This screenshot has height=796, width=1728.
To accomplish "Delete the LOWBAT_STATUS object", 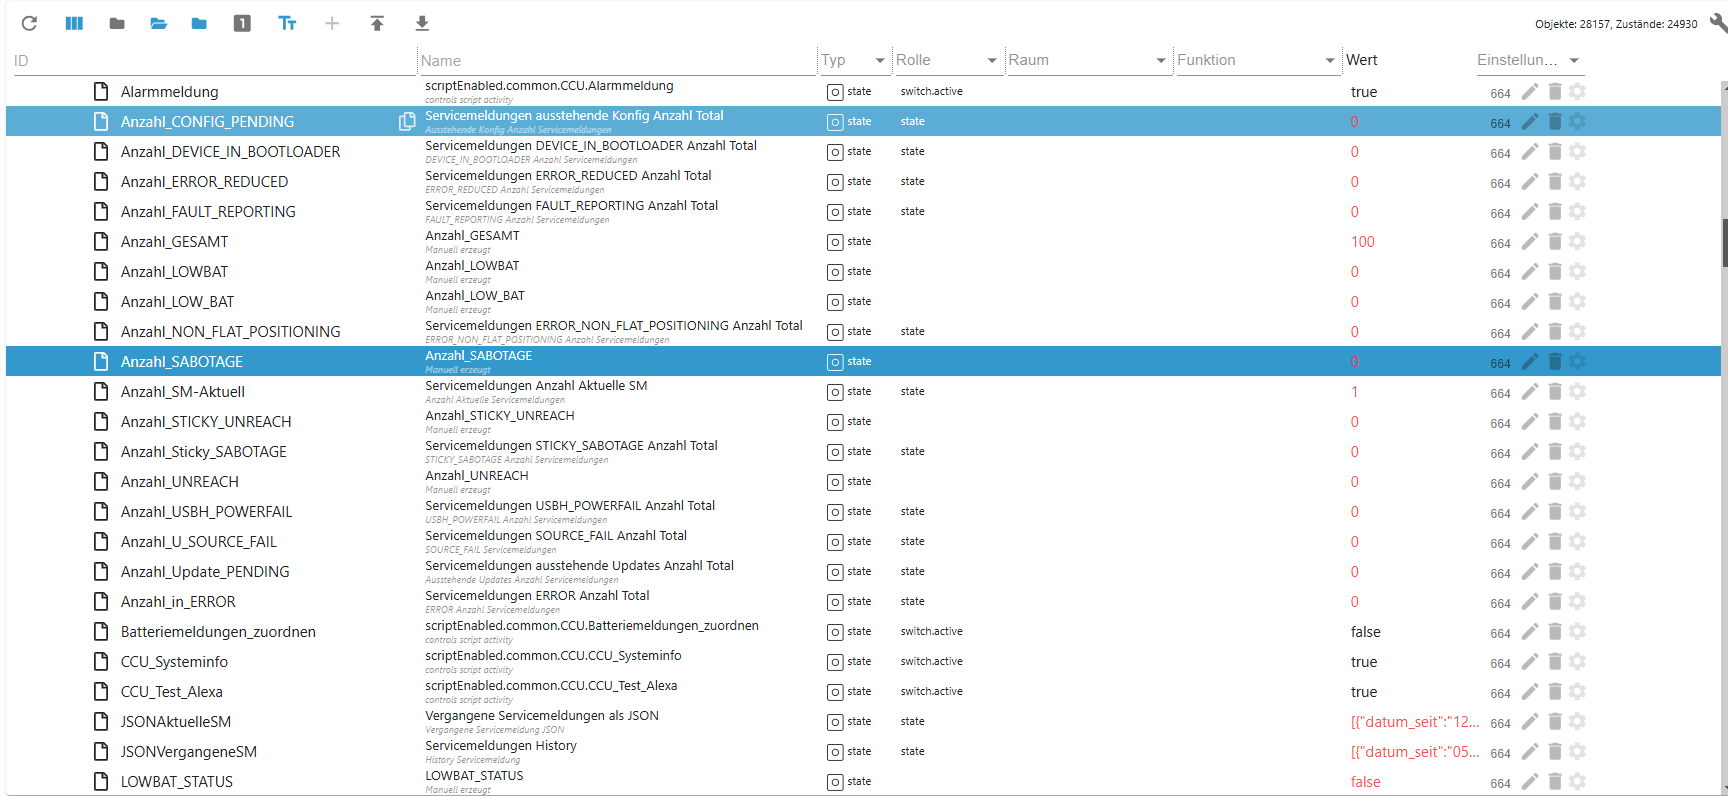I will [1555, 782].
